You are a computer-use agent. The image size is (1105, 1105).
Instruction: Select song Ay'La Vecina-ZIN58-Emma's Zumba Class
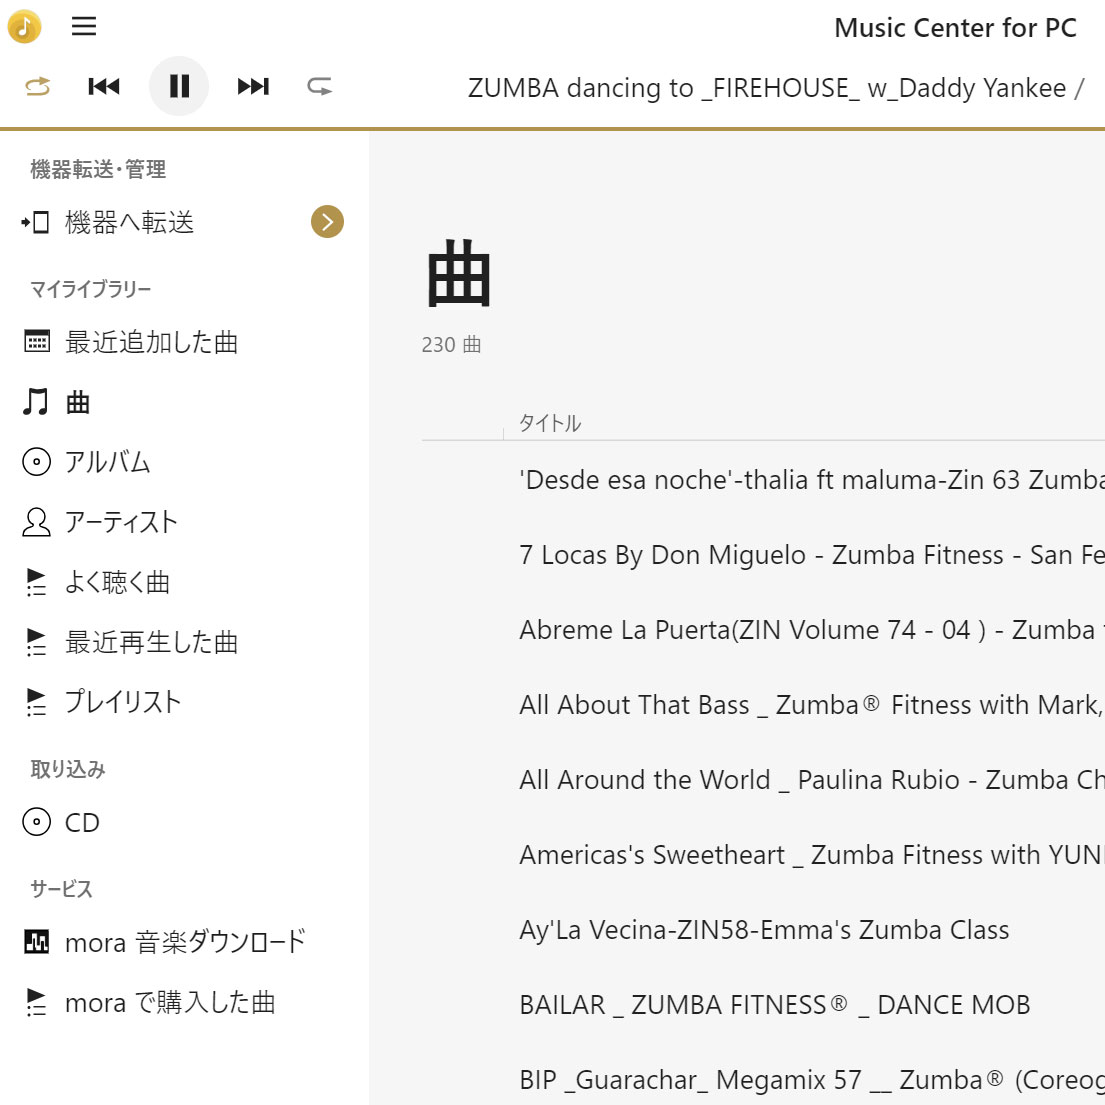[x=763, y=930]
